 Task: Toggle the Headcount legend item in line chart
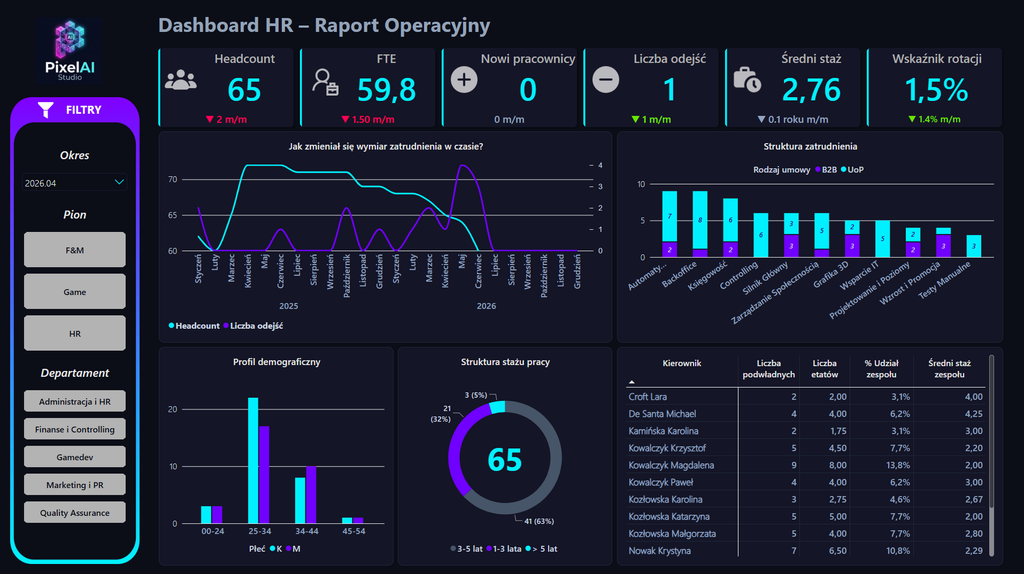(194, 326)
